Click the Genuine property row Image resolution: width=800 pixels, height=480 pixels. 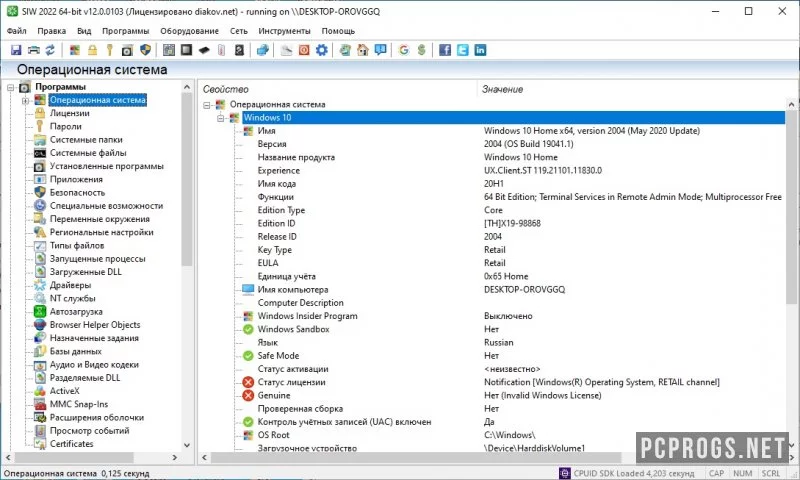[274, 395]
